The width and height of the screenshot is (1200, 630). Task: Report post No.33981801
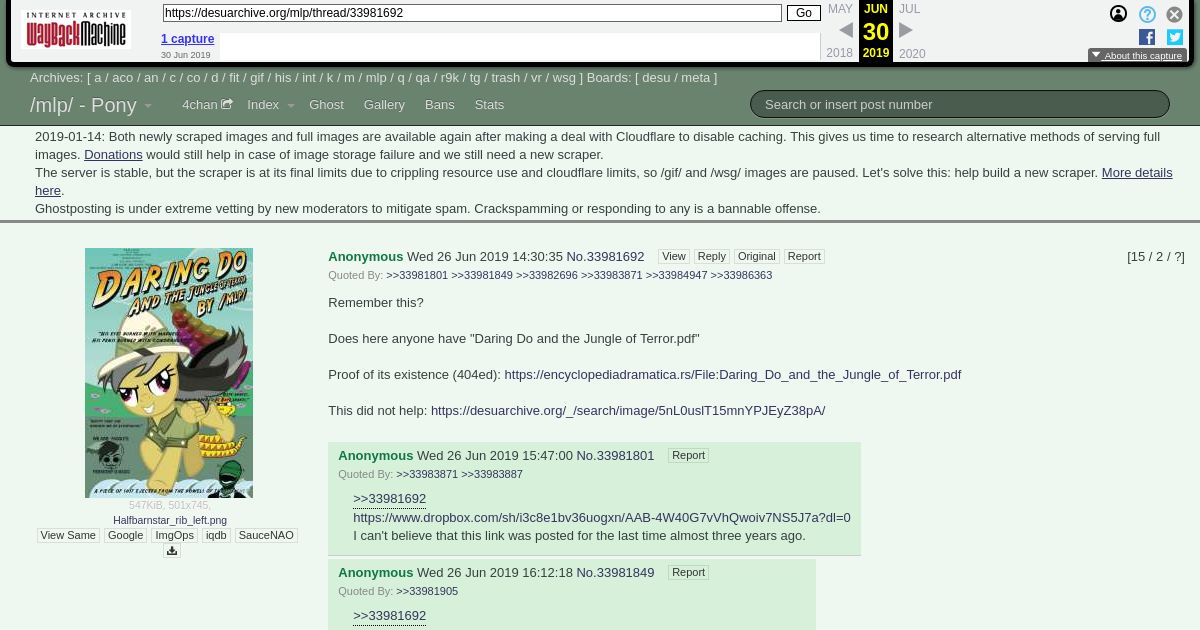(688, 455)
